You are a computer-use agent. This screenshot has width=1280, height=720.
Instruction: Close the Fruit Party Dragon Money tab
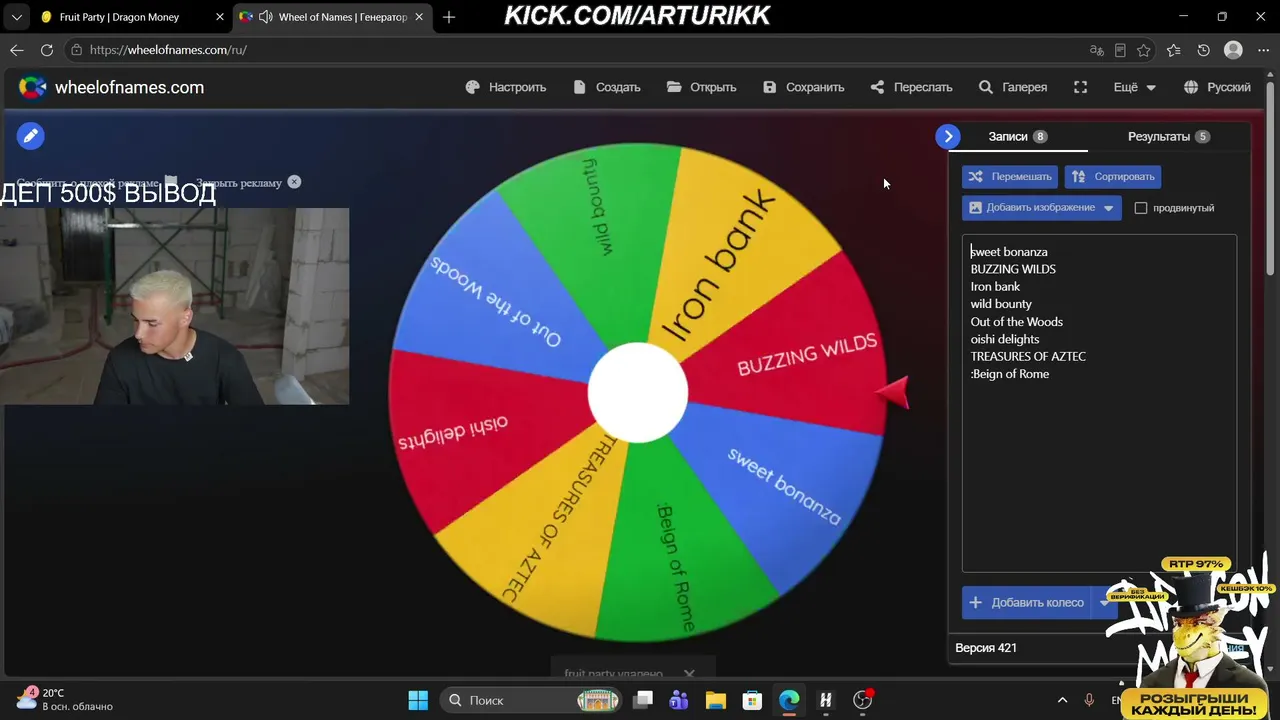coord(220,17)
